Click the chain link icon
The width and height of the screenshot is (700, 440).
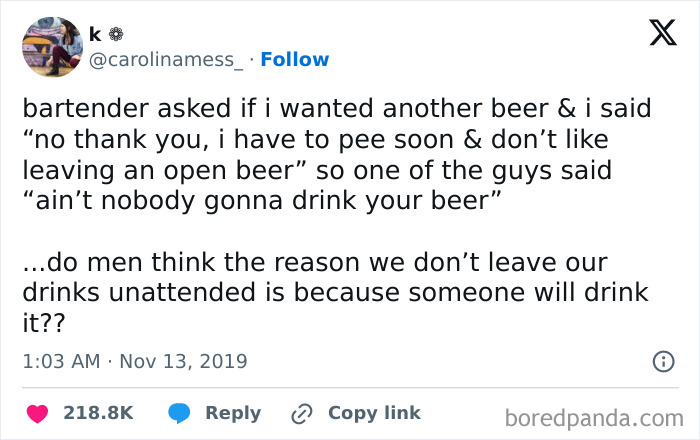tap(300, 413)
